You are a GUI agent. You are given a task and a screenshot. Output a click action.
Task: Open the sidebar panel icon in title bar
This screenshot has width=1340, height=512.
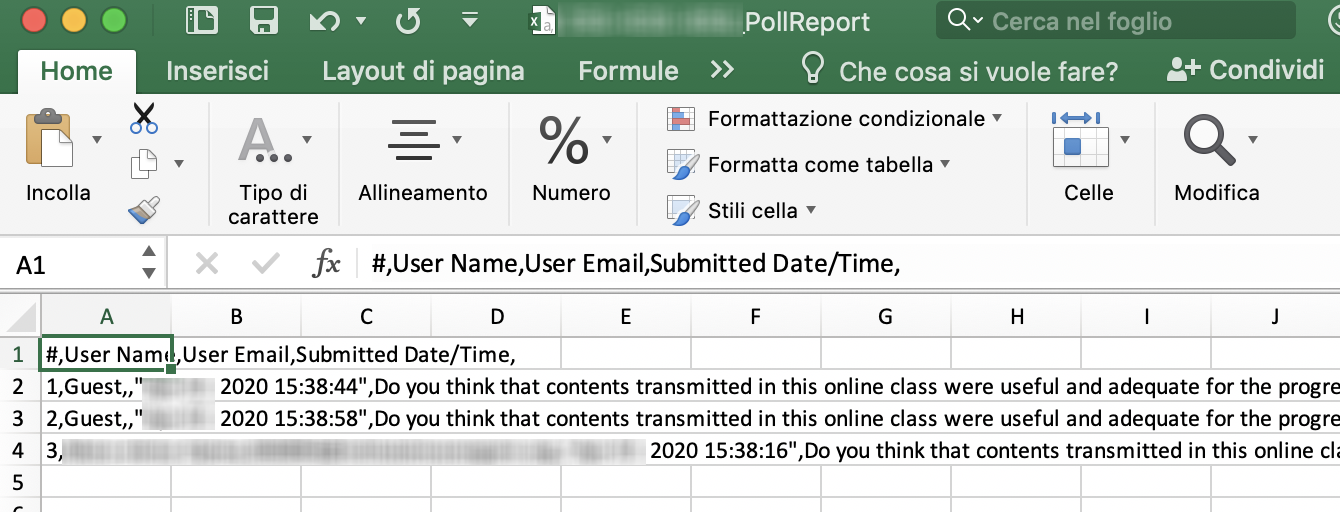(202, 21)
